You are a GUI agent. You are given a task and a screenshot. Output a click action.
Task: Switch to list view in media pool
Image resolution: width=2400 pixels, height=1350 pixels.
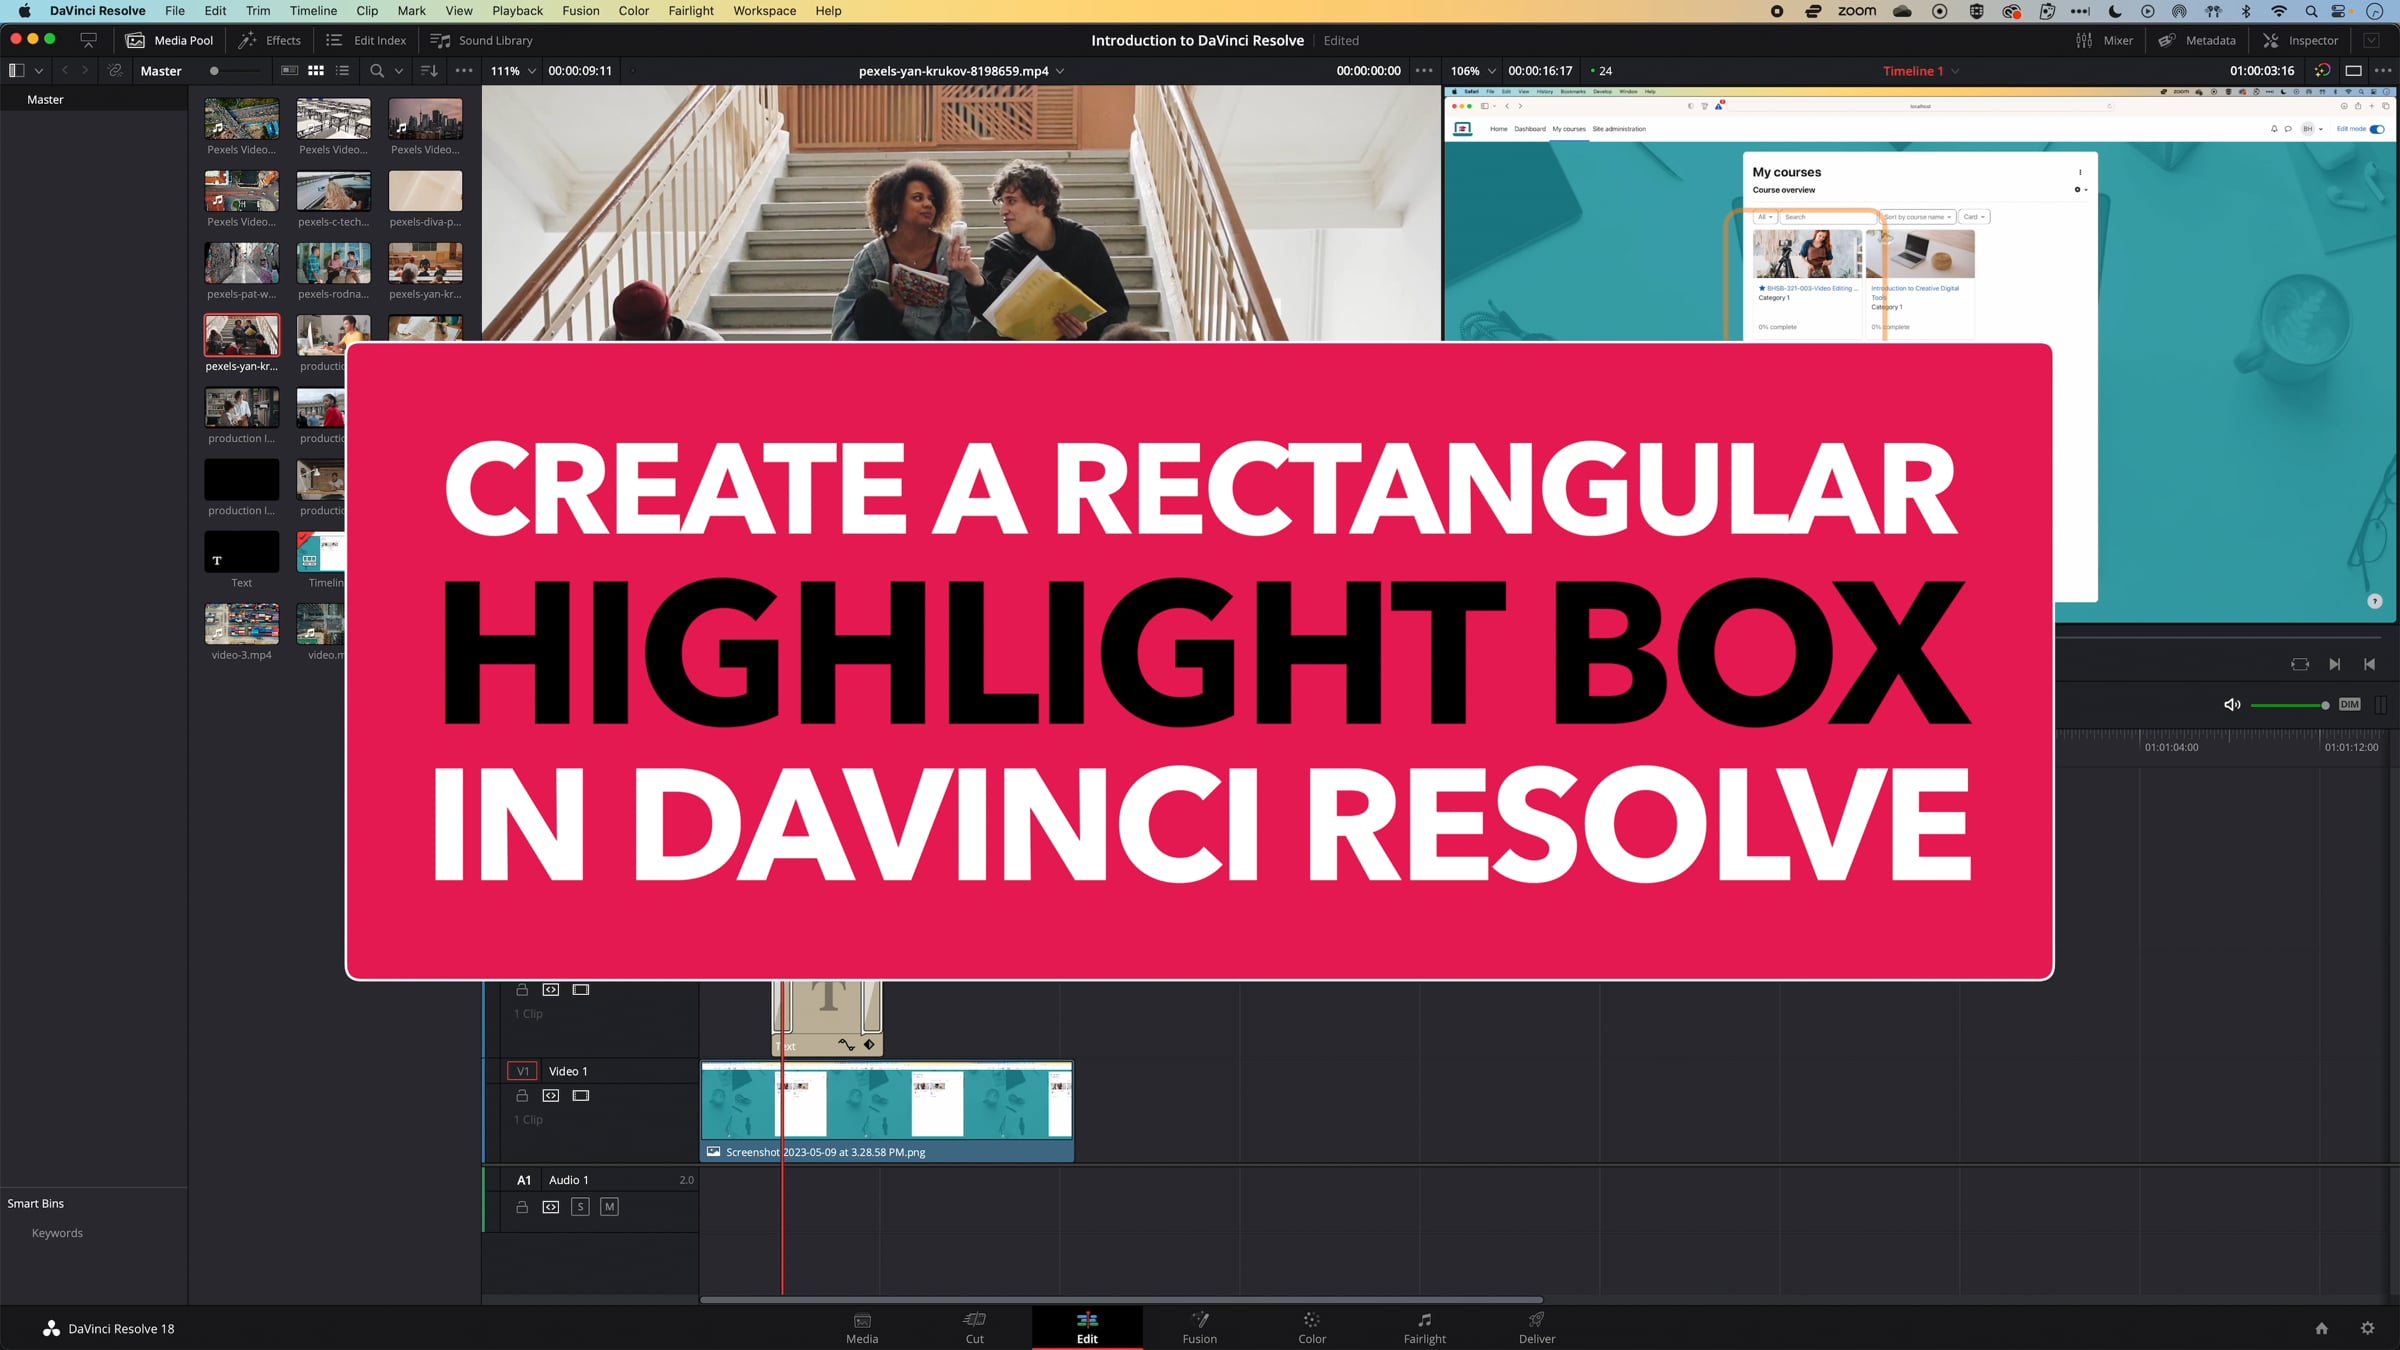[342, 71]
